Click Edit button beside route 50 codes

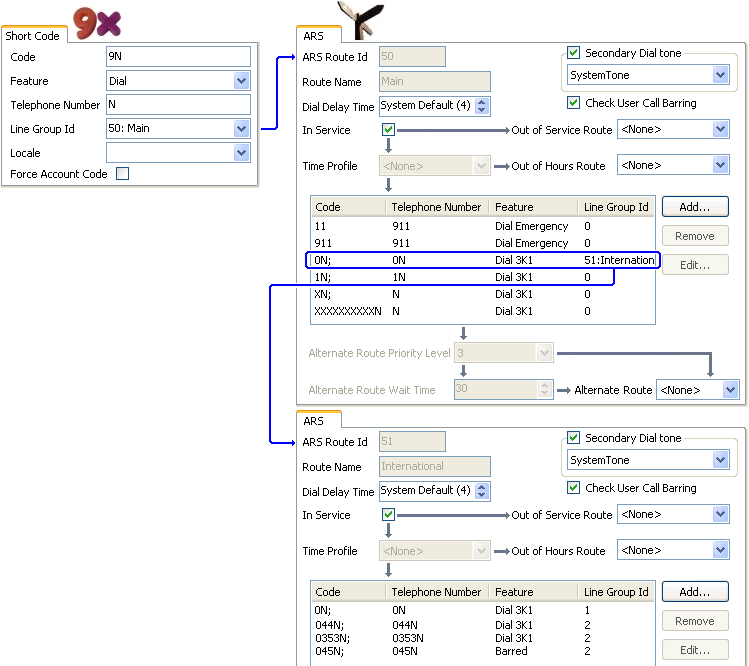pyautogui.click(x=695, y=265)
